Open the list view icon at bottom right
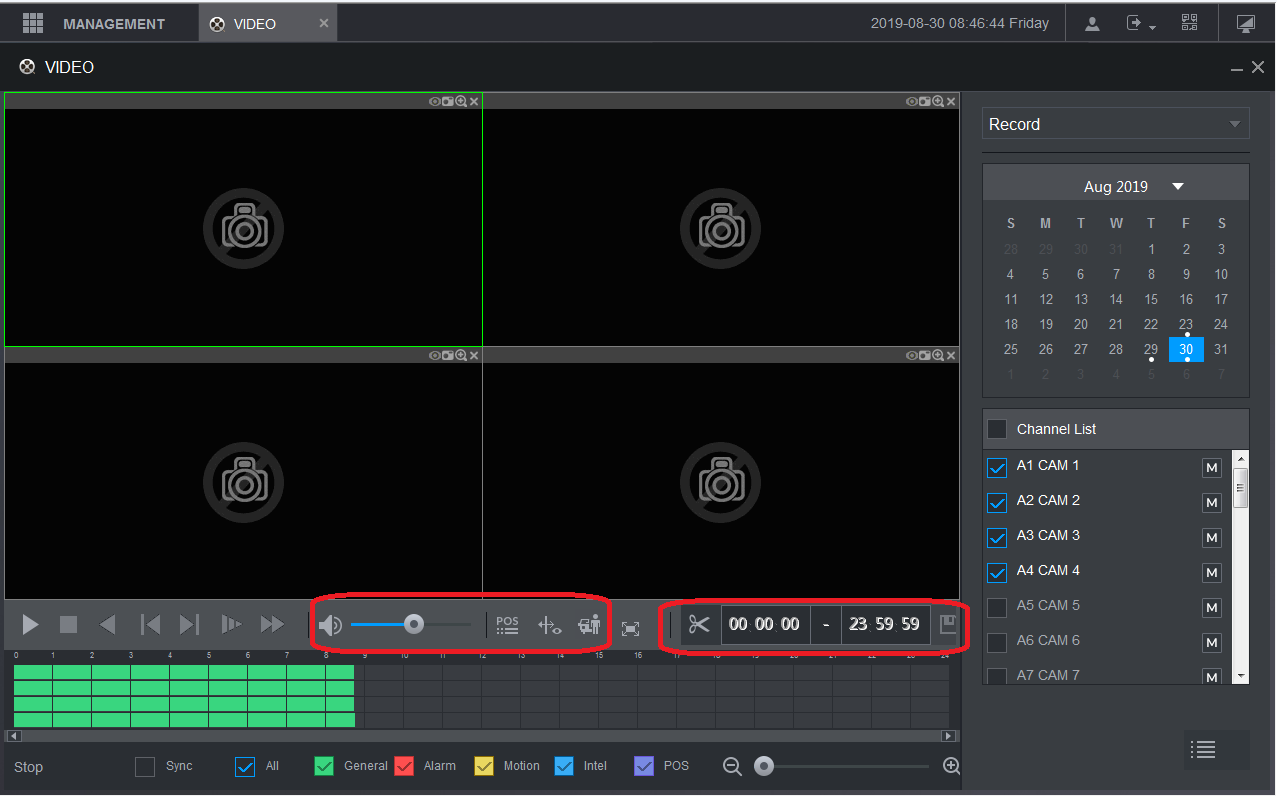 pyautogui.click(x=1204, y=750)
